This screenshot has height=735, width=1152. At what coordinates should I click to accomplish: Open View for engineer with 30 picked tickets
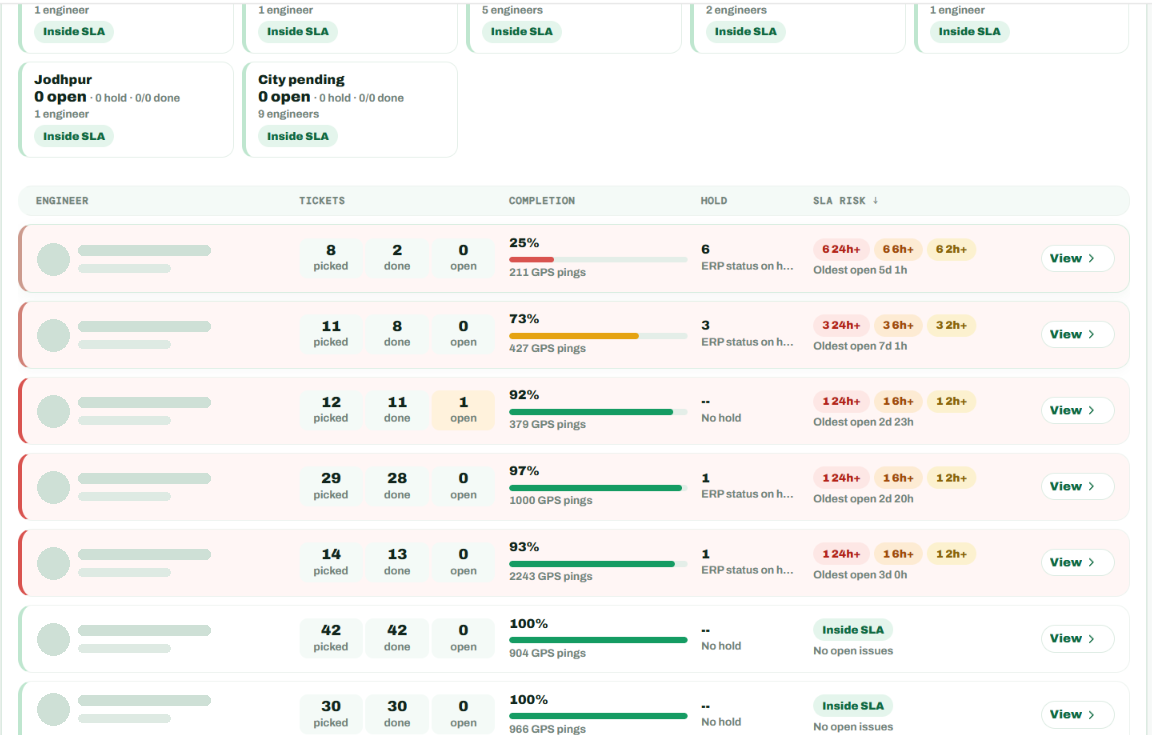click(1077, 714)
